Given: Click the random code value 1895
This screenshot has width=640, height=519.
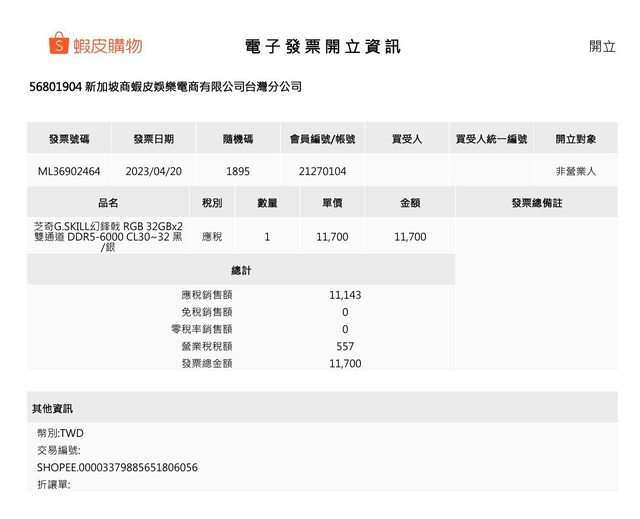Looking at the screenshot, I should click(238, 171).
